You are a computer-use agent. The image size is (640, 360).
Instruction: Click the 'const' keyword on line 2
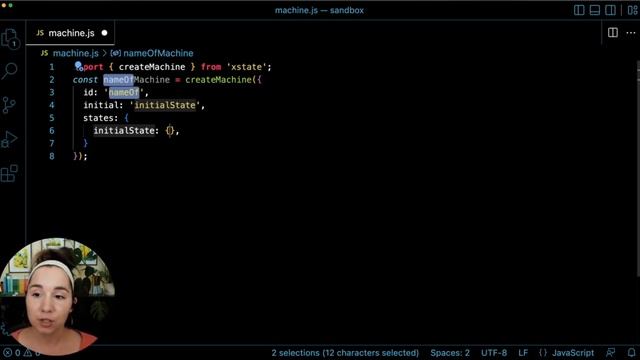pos(85,80)
